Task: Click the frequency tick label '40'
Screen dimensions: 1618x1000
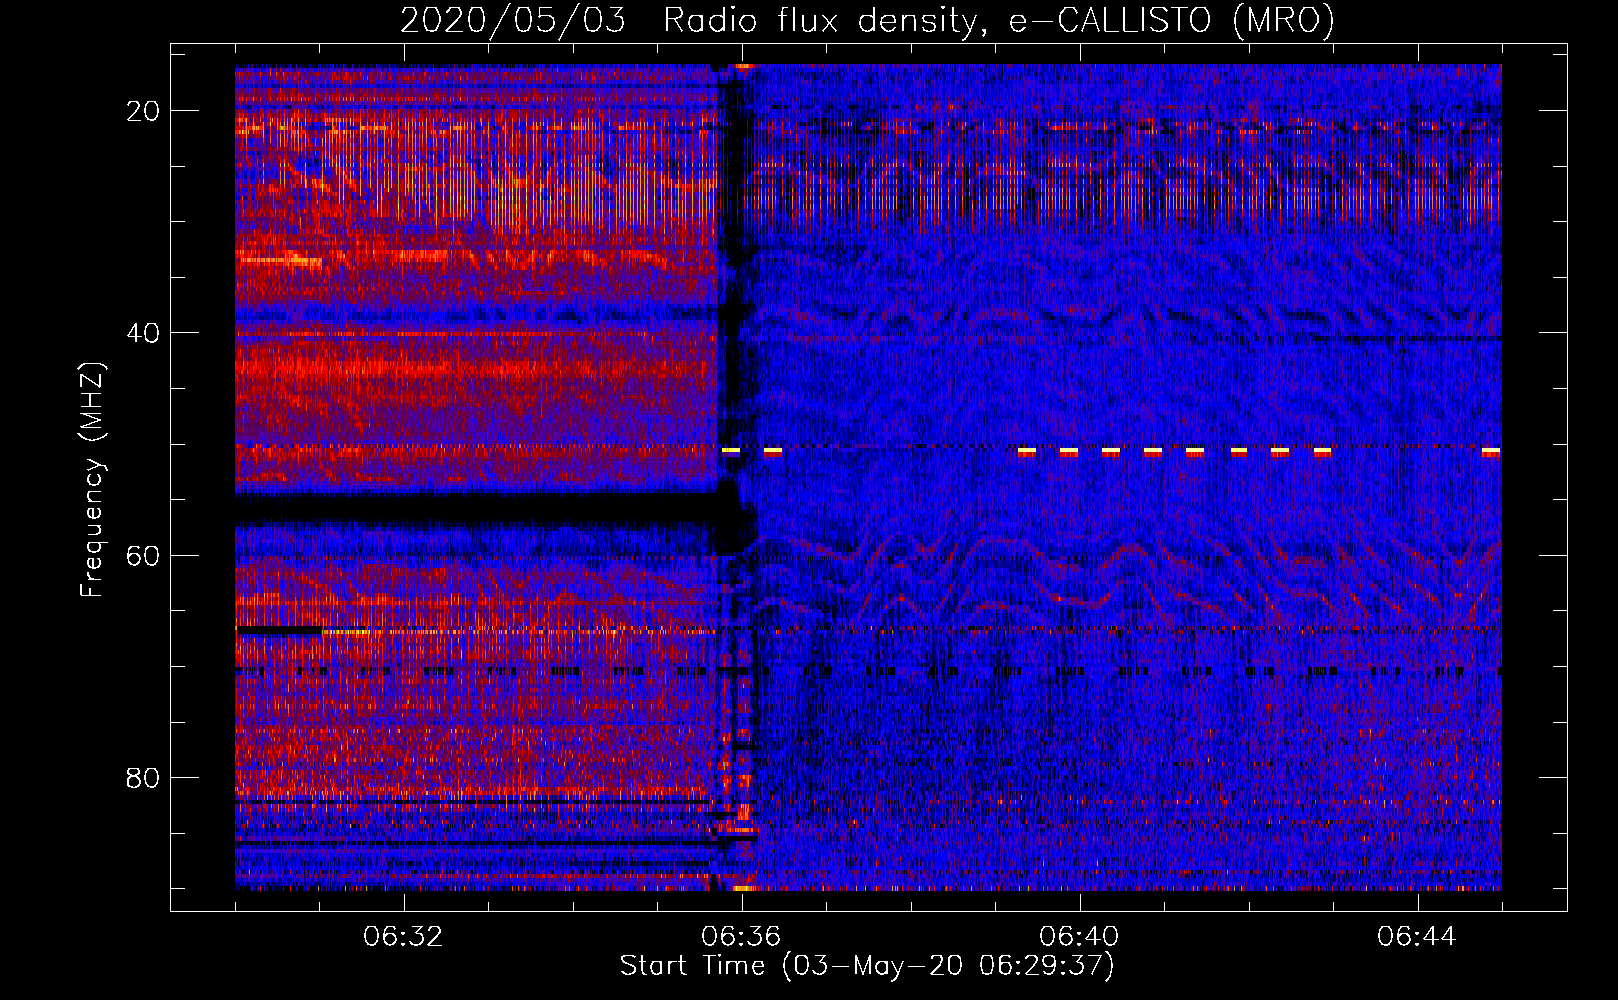Action: click(x=144, y=333)
